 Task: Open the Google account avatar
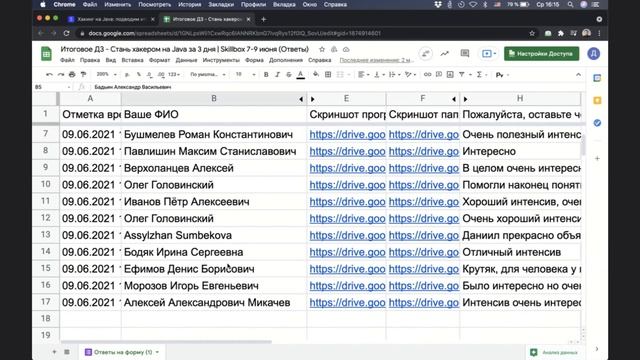pyautogui.click(x=593, y=53)
